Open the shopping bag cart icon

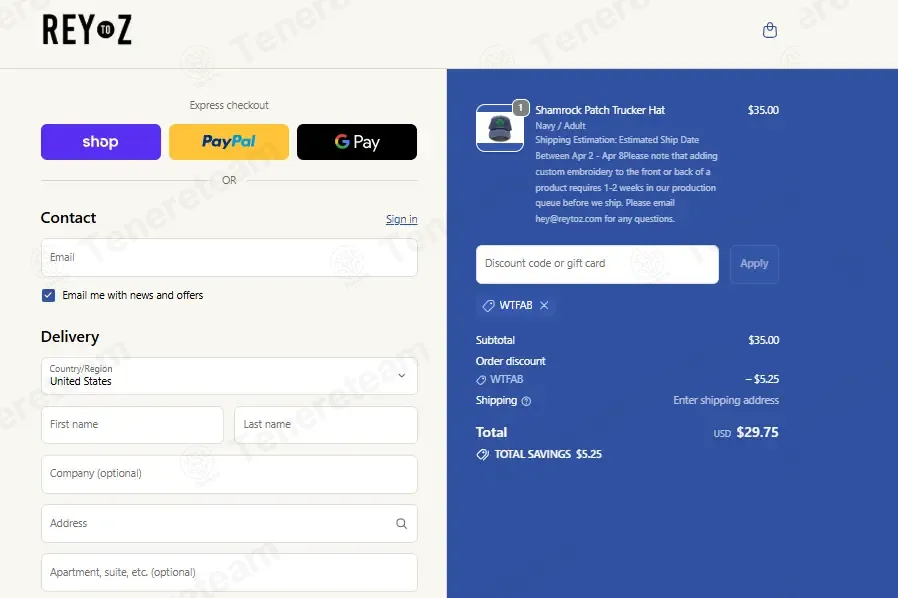coord(770,30)
